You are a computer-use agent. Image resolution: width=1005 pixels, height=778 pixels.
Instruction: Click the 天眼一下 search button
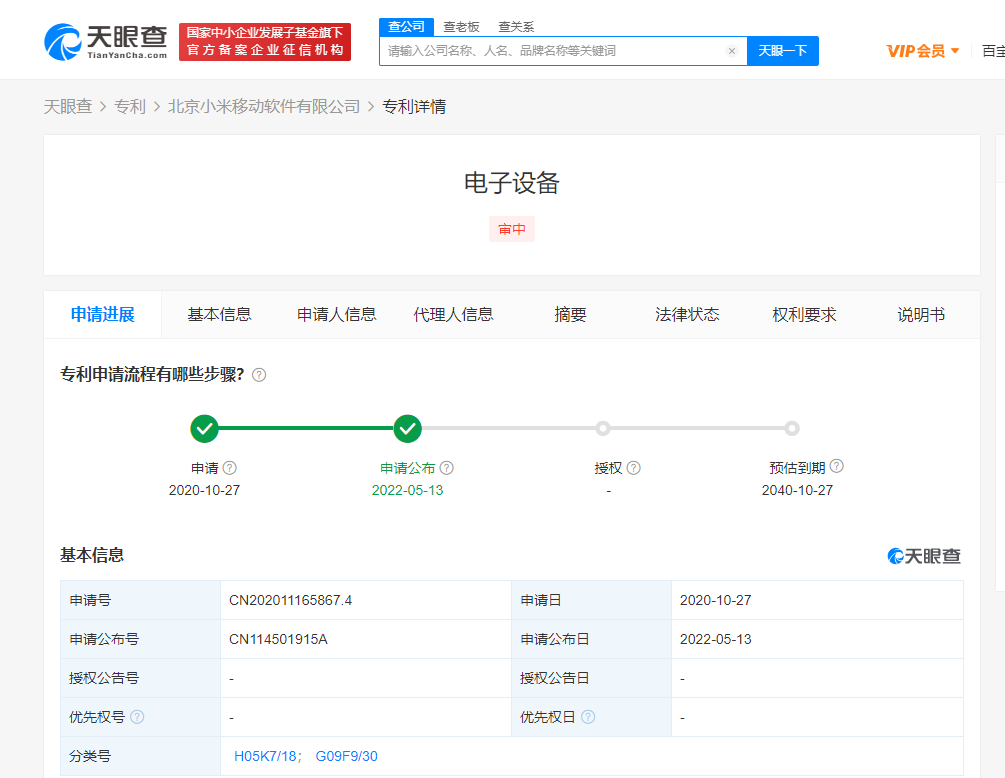(783, 51)
